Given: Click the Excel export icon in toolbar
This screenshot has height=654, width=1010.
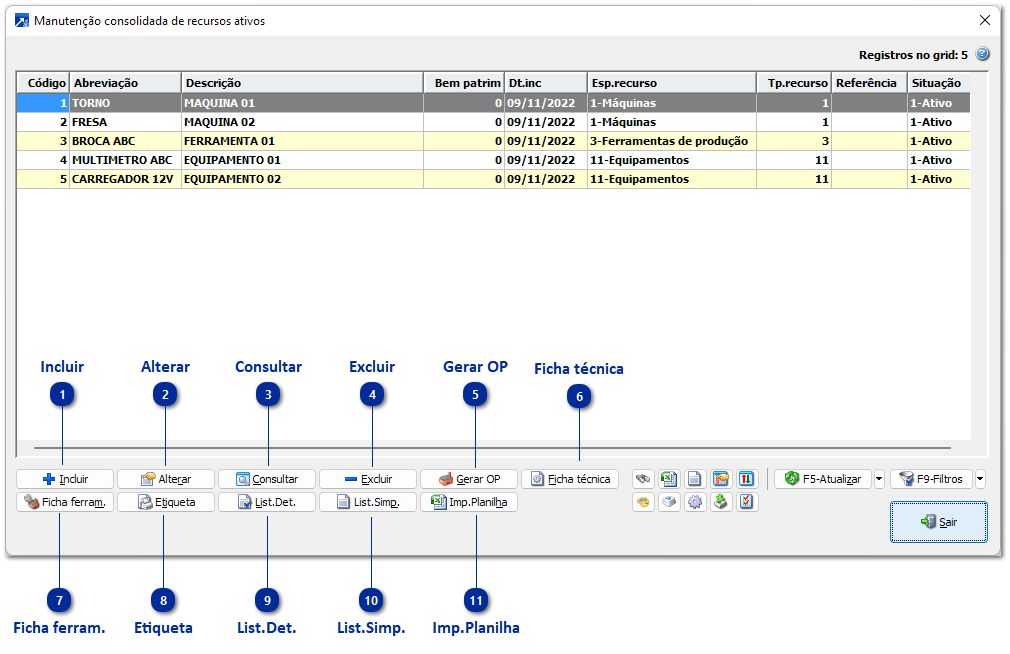Looking at the screenshot, I should coord(669,479).
